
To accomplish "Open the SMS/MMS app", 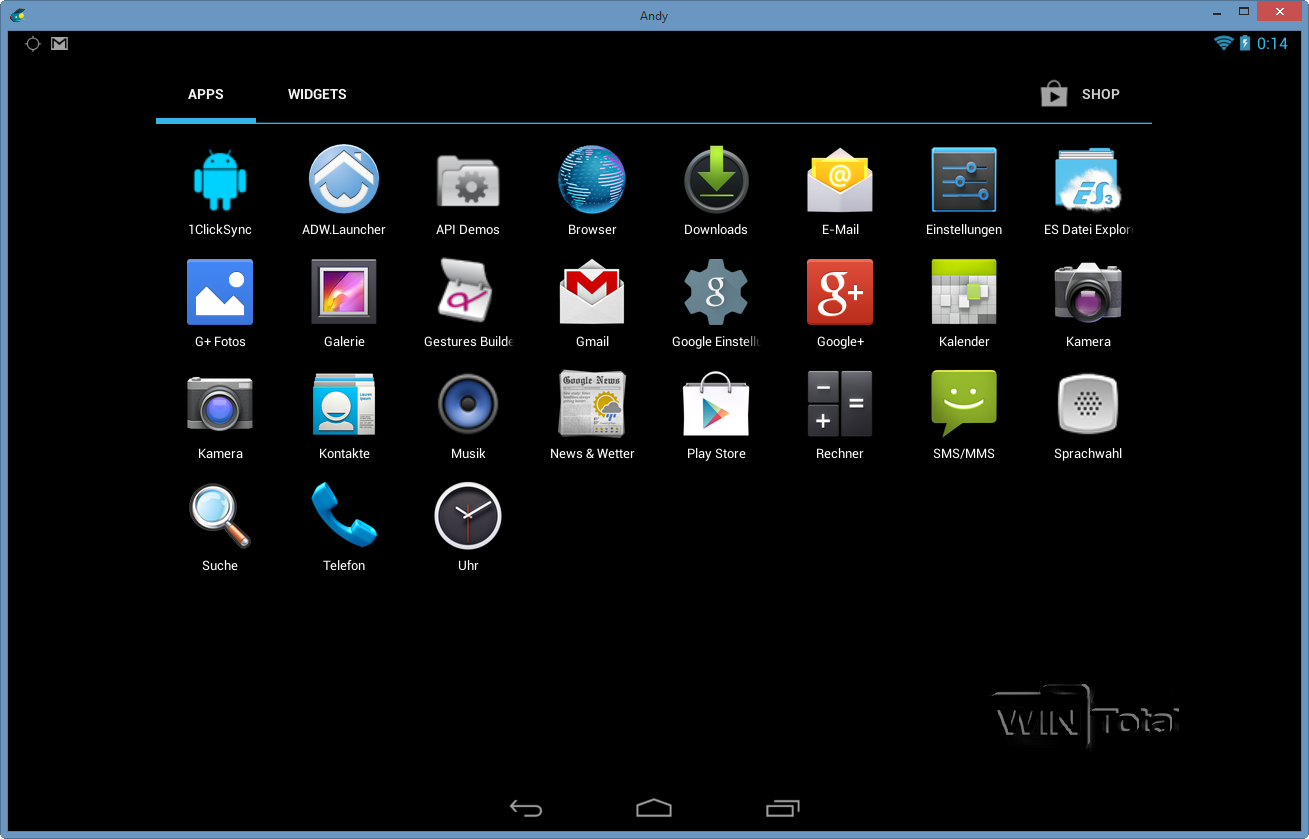I will [x=964, y=404].
